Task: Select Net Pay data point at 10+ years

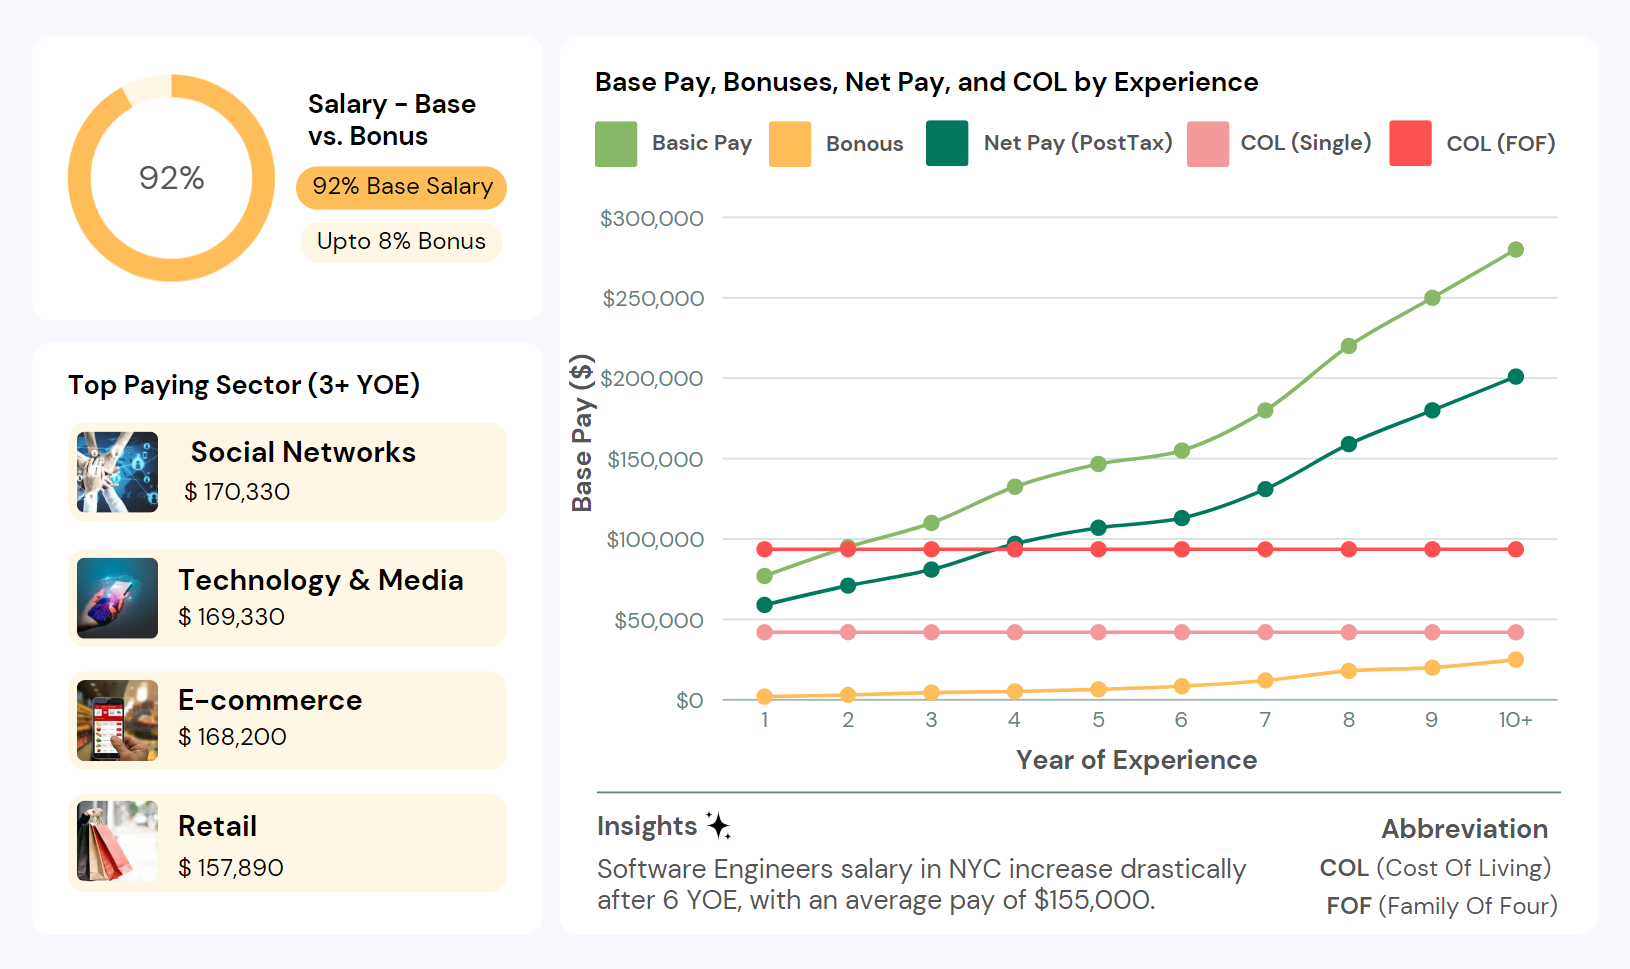Action: [1515, 377]
